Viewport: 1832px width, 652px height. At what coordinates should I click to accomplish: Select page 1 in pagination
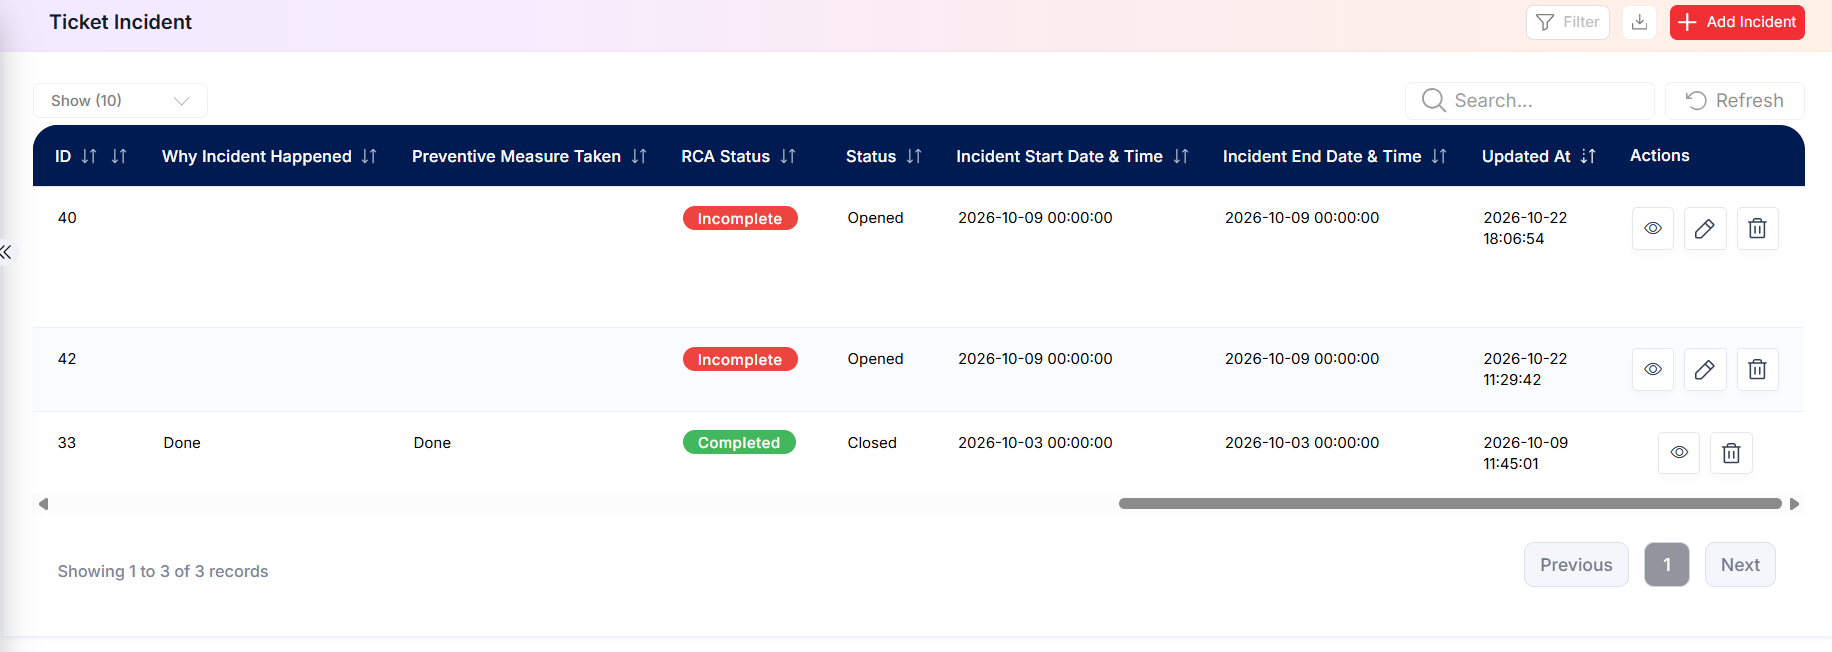1667,565
